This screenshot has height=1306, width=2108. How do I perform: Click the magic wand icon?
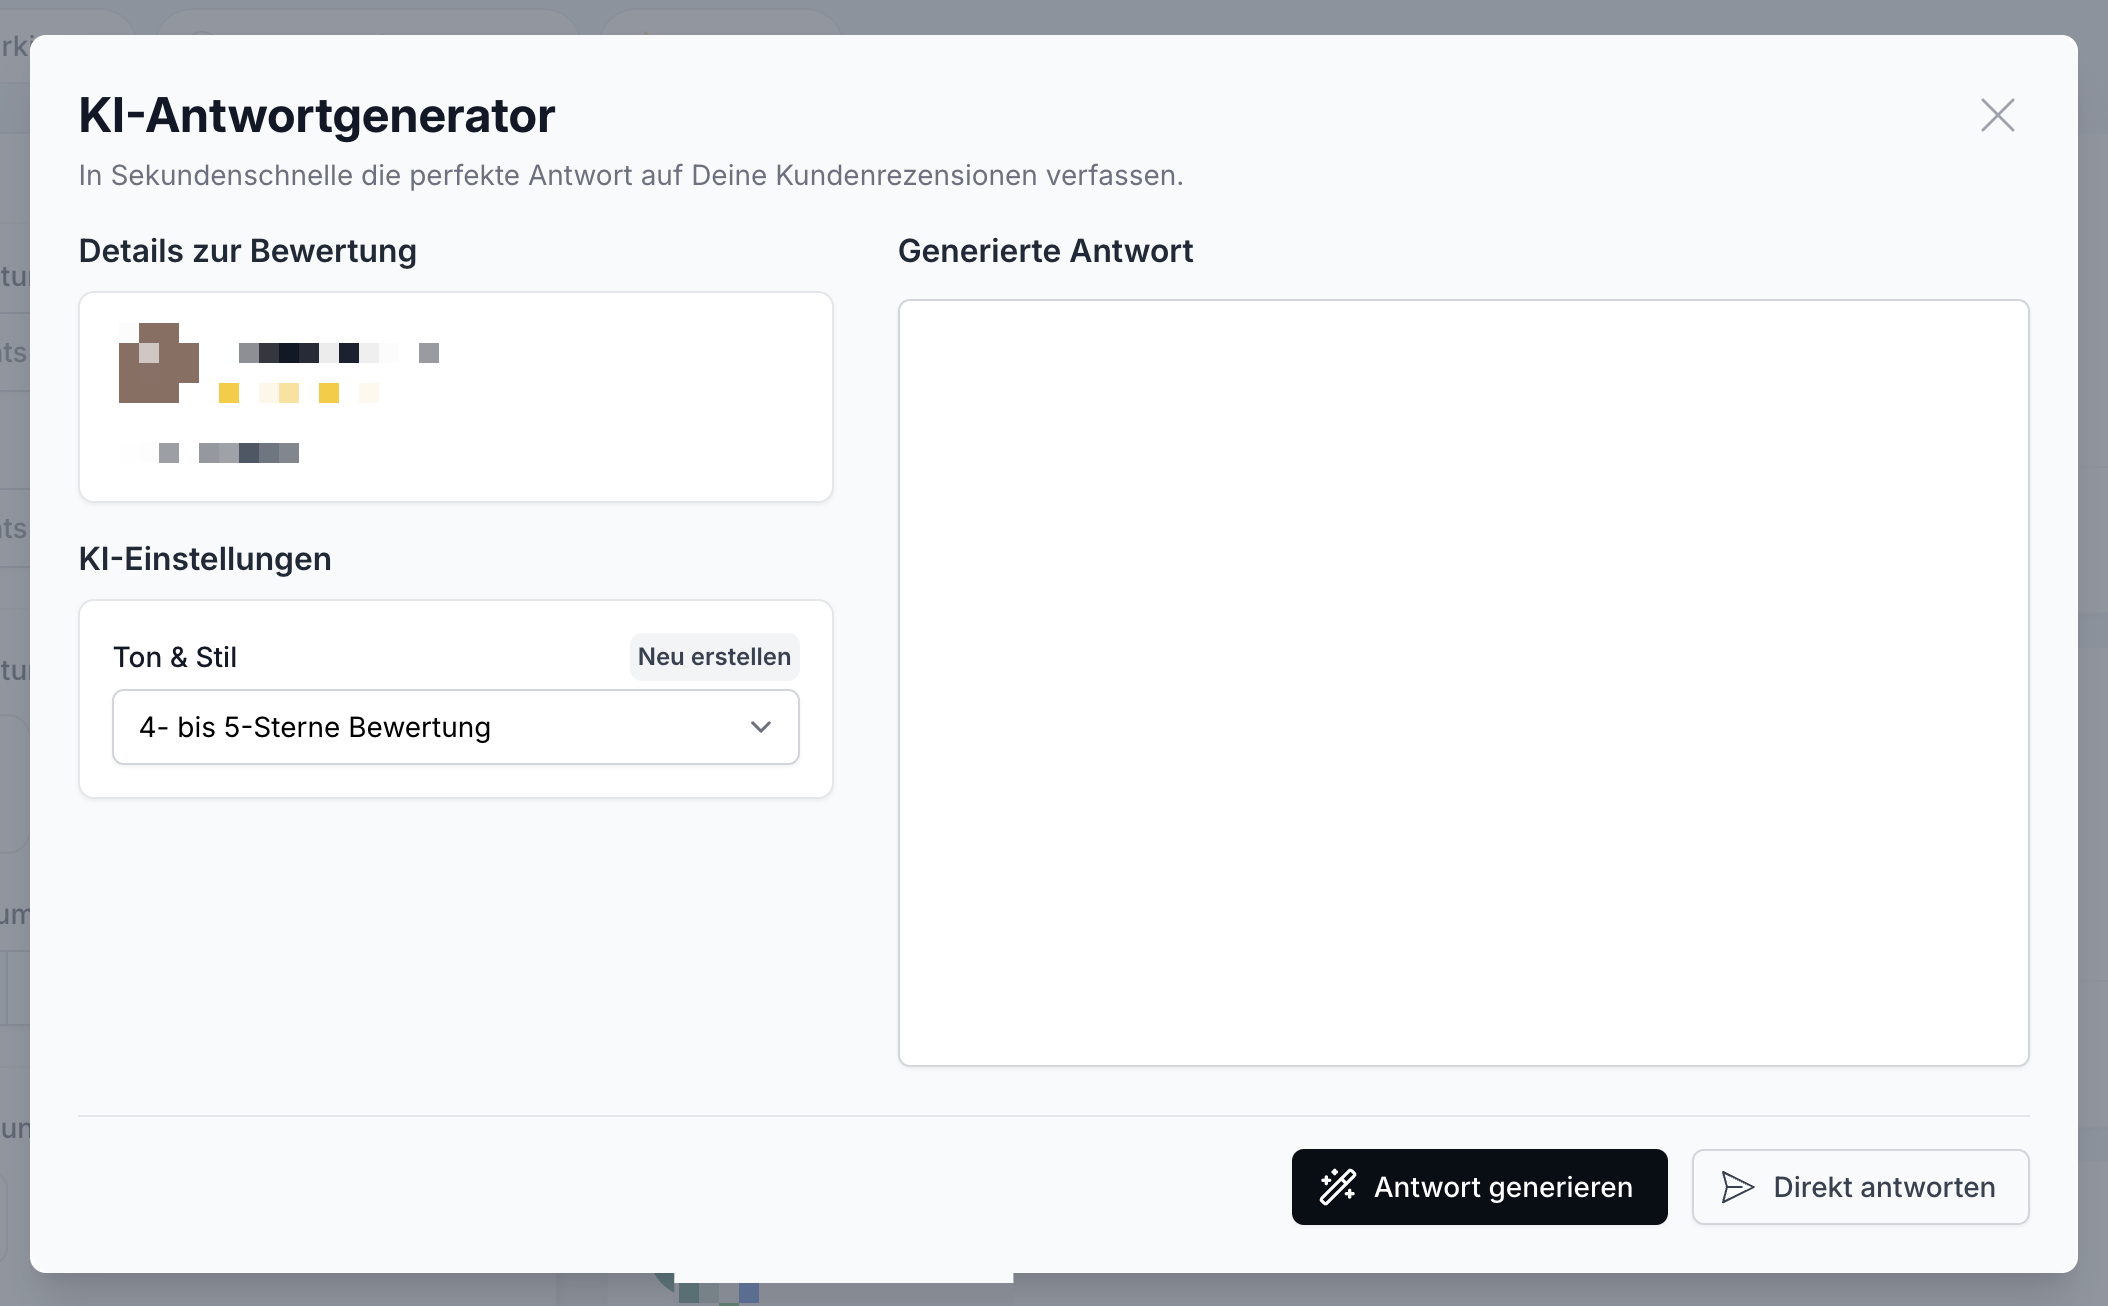[x=1337, y=1187]
